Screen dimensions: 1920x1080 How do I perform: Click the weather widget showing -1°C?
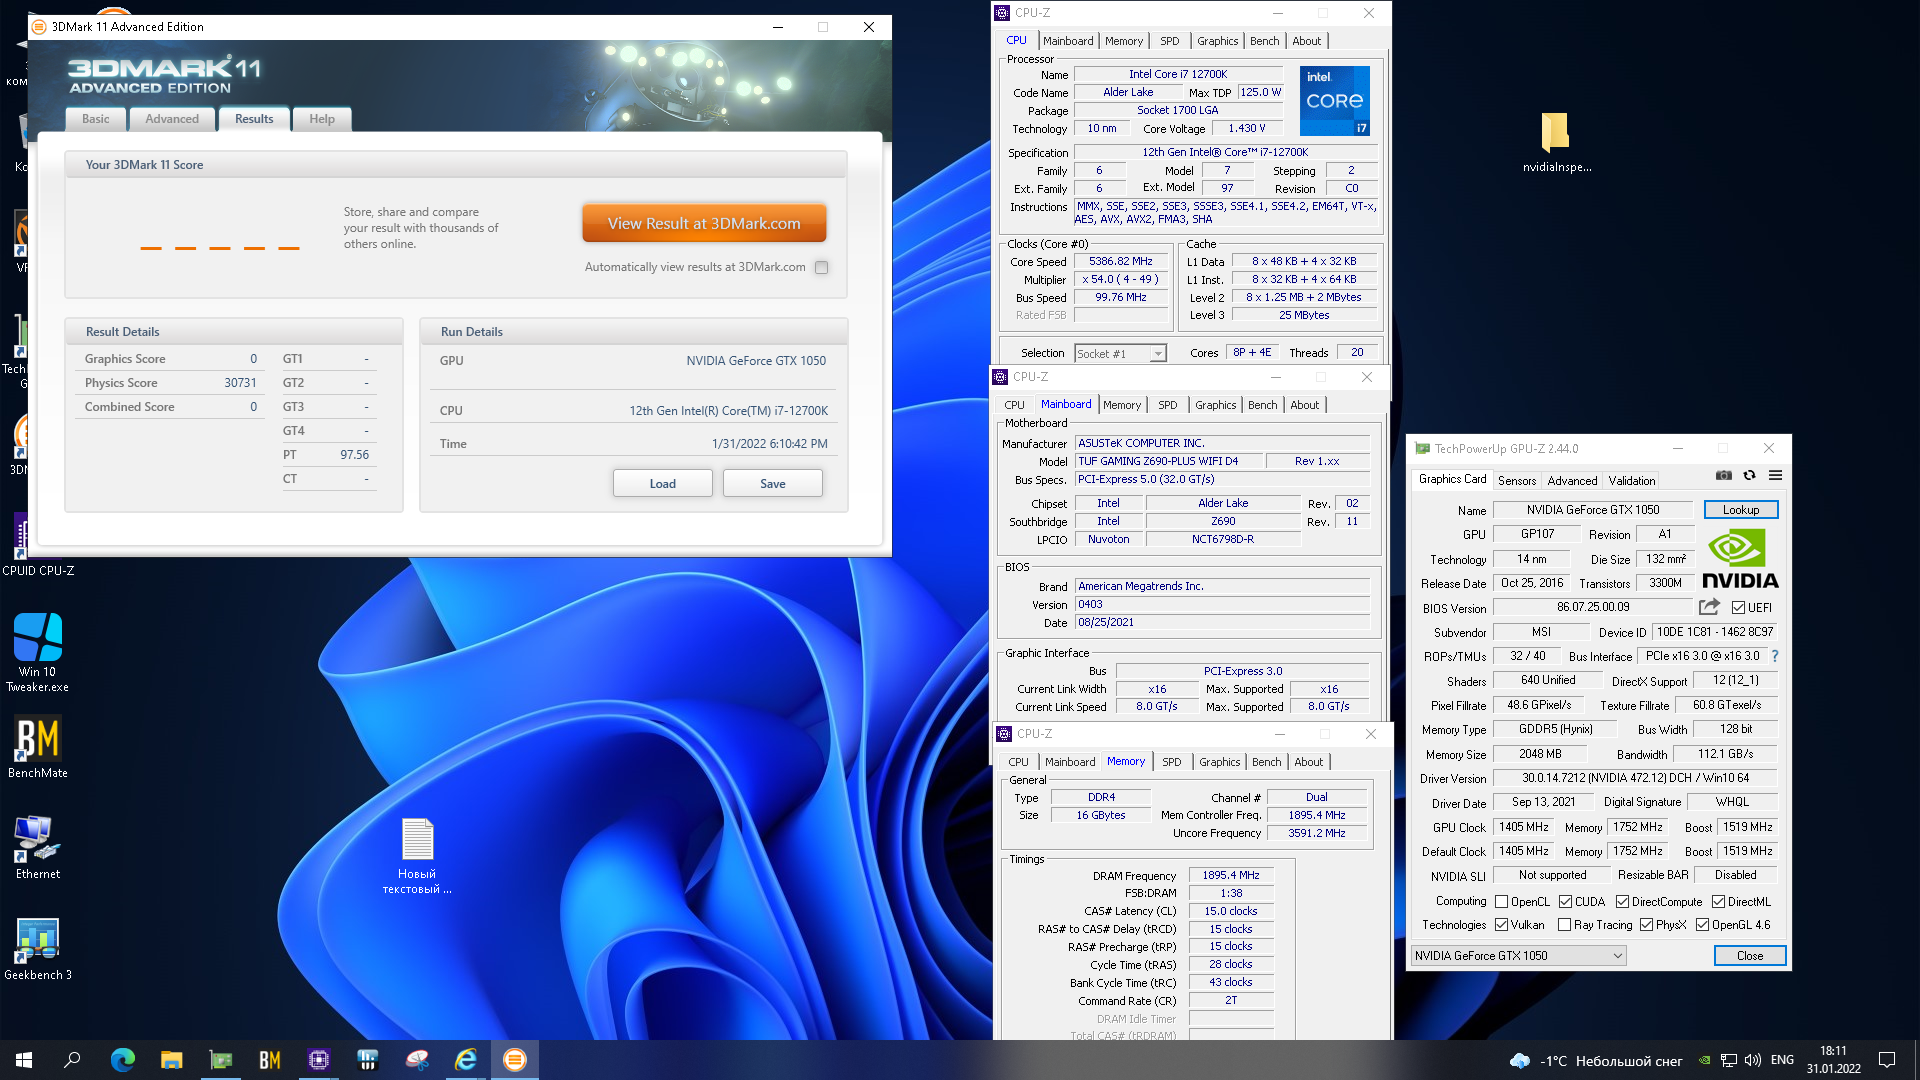[x=1596, y=1060]
